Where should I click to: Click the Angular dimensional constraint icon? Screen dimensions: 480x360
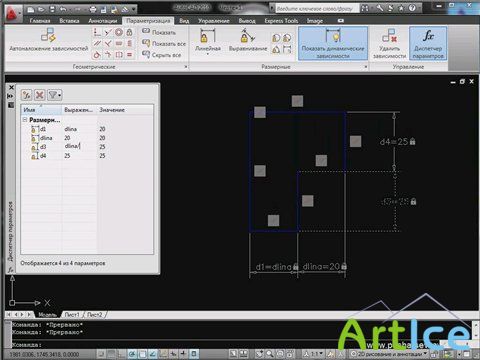point(276,50)
